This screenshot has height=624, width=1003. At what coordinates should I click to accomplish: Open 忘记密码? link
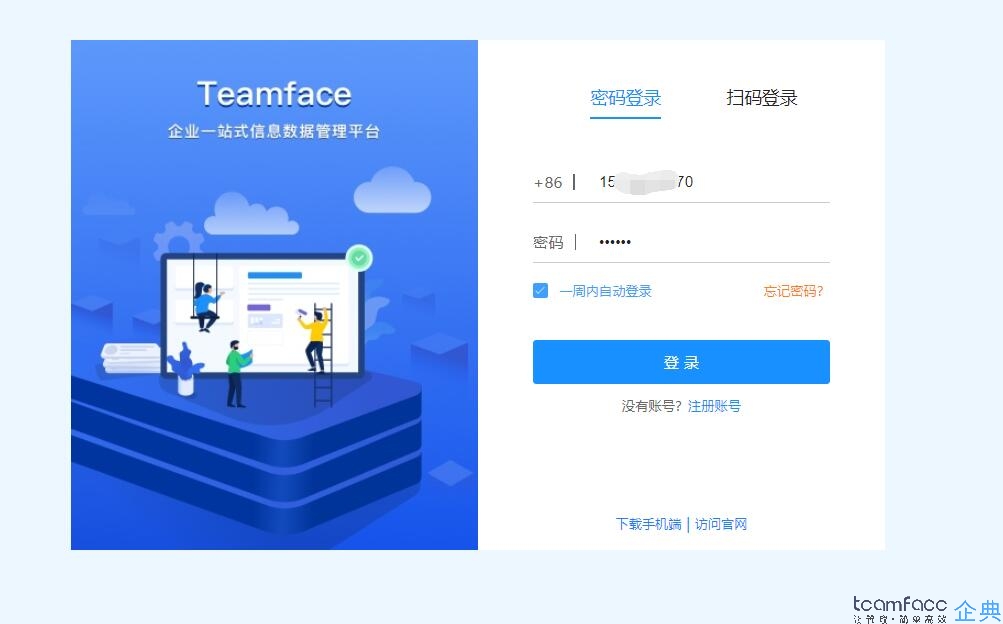click(793, 292)
